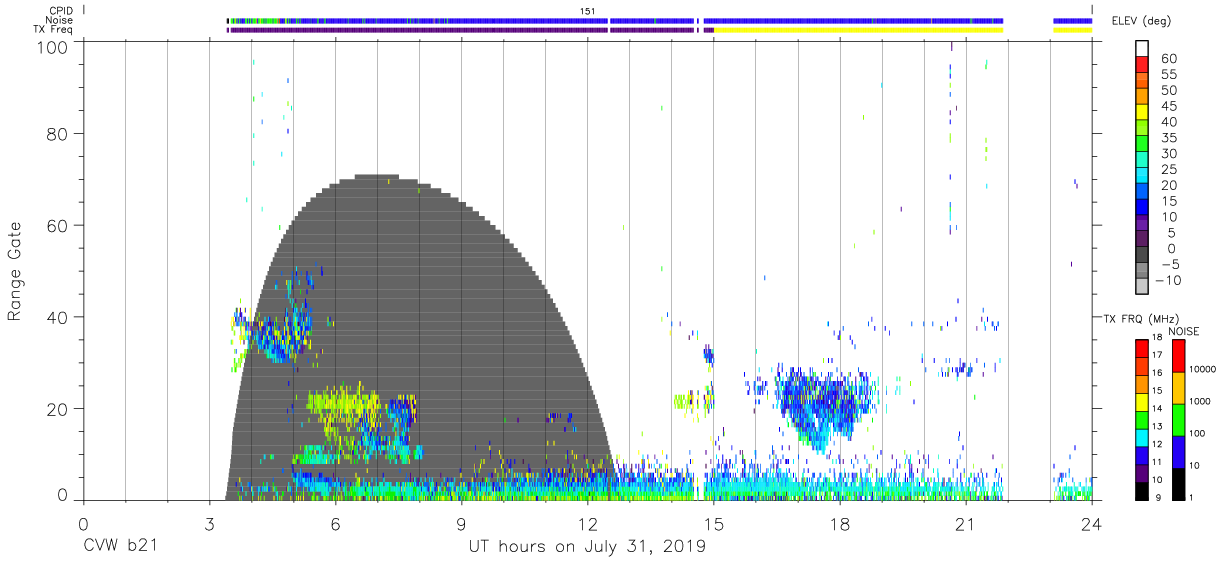1228x567 pixels.
Task: Click the cyan 25-30 elevation color band
Action: coord(1142,161)
